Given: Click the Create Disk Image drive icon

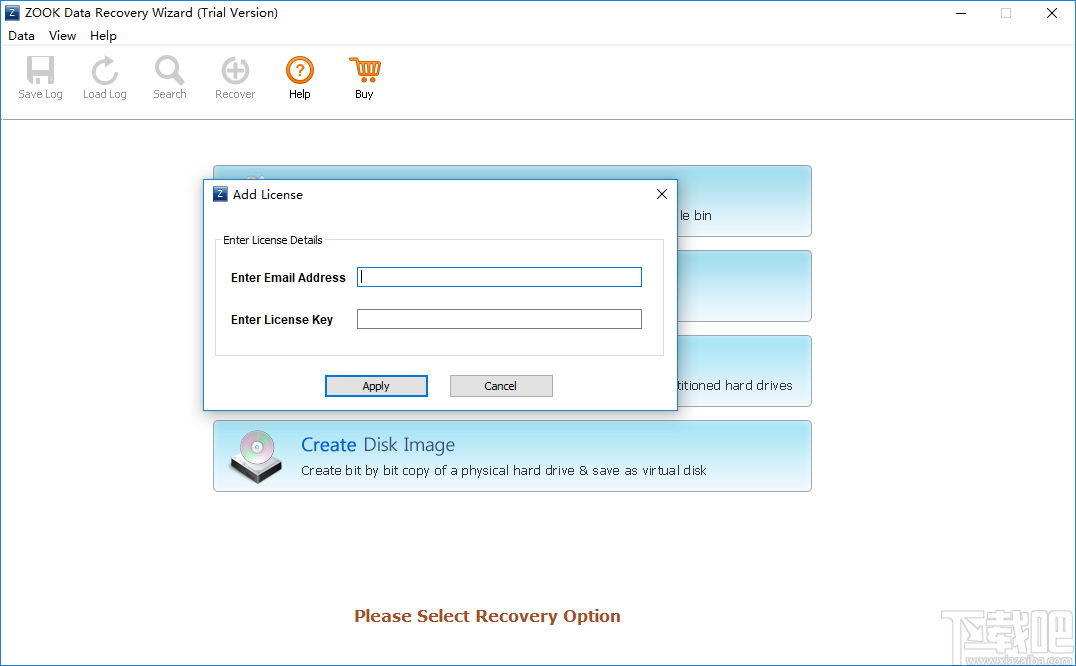Looking at the screenshot, I should [x=257, y=456].
